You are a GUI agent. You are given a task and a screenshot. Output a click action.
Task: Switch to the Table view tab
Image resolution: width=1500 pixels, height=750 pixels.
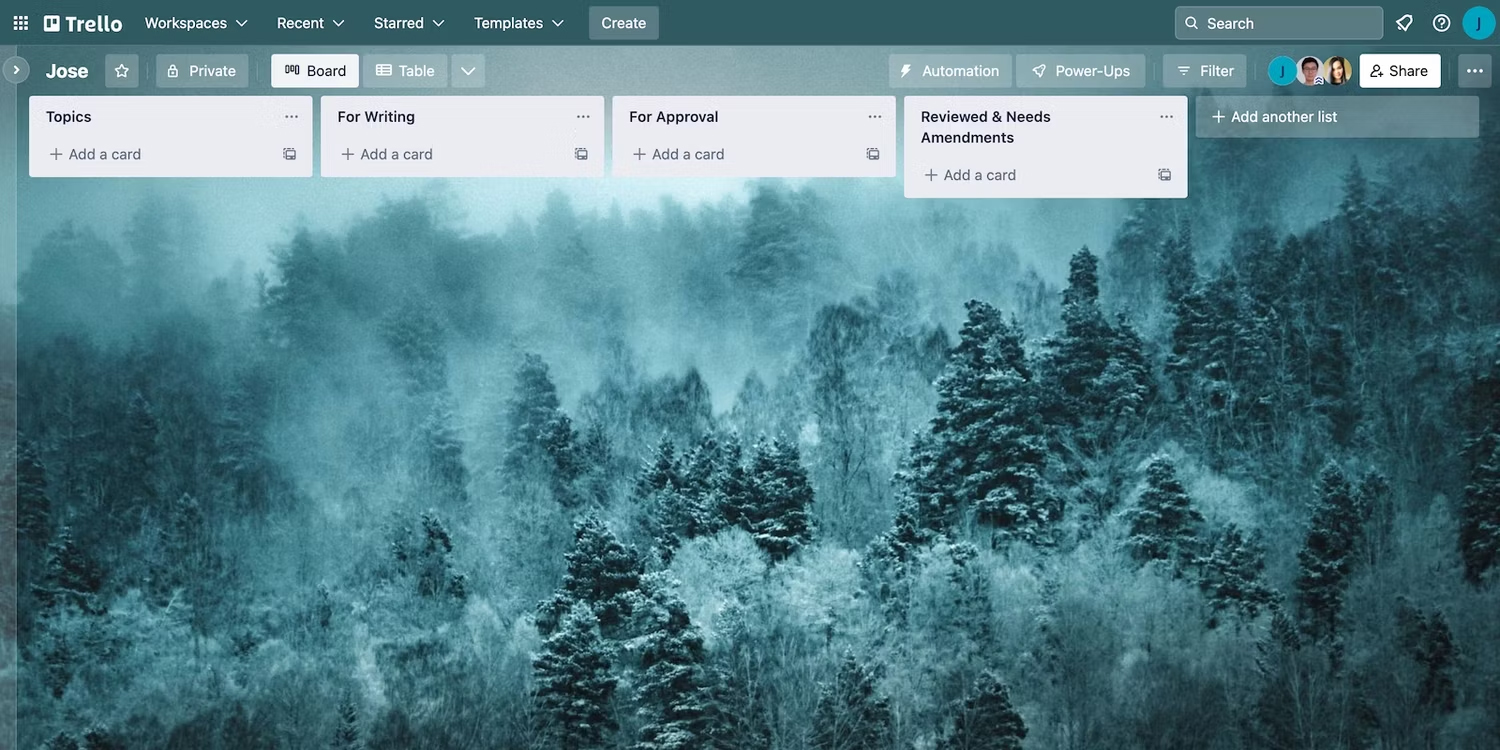pyautogui.click(x=405, y=70)
